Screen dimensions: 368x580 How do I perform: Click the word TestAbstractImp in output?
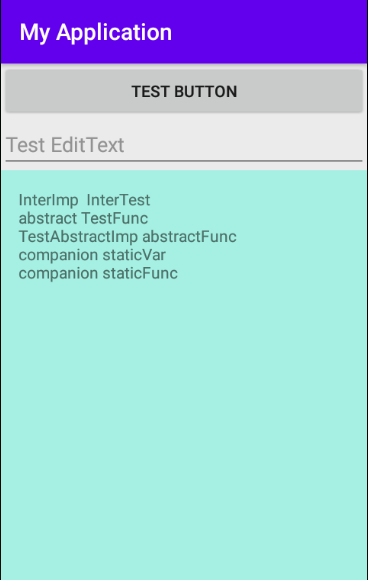(78, 236)
